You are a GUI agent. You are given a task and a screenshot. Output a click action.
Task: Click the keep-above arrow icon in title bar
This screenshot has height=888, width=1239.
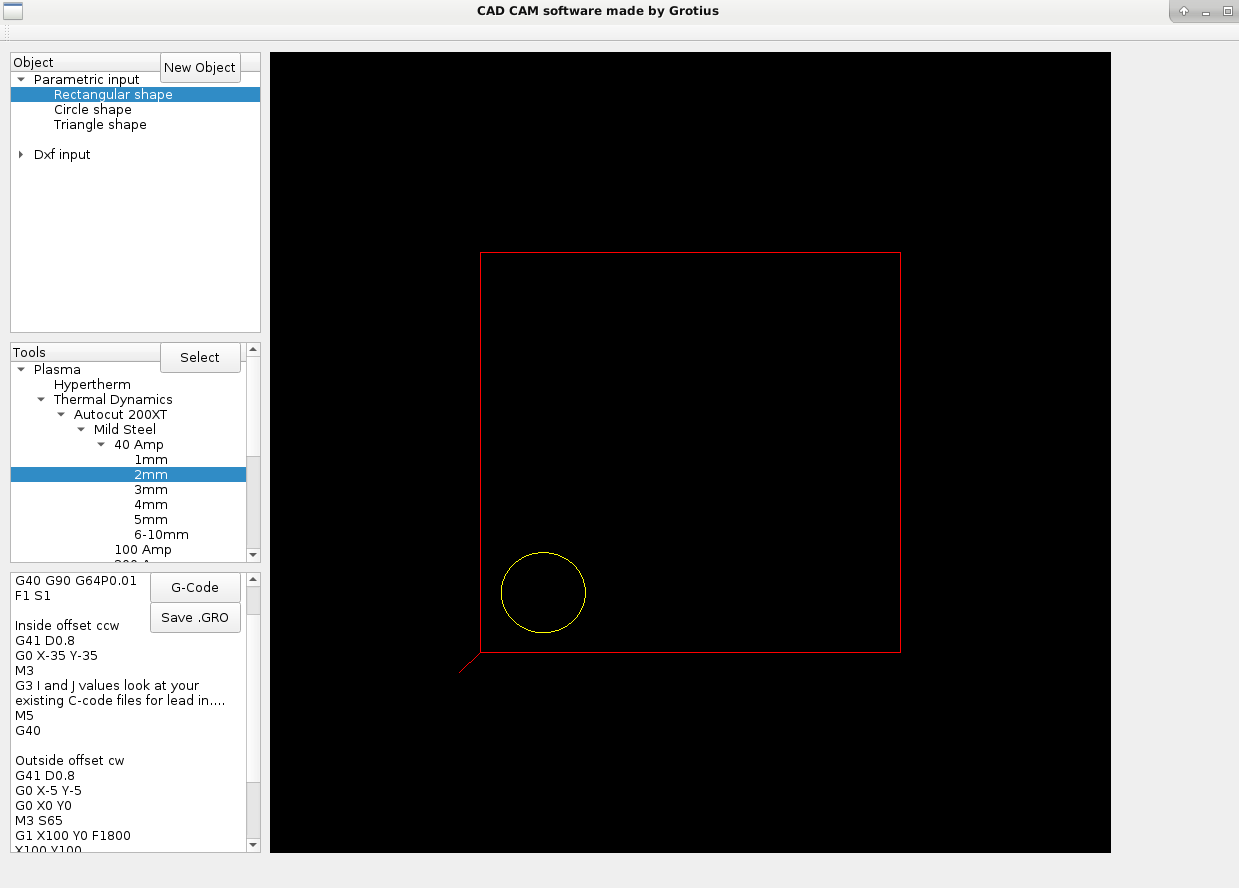coord(1184,11)
